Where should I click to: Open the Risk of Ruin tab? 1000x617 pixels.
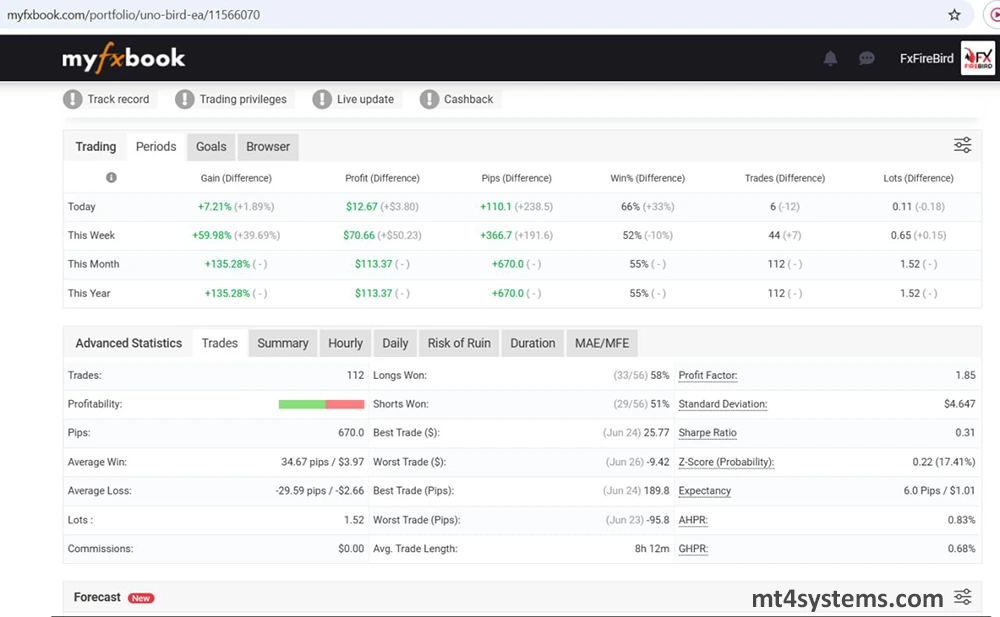(459, 343)
